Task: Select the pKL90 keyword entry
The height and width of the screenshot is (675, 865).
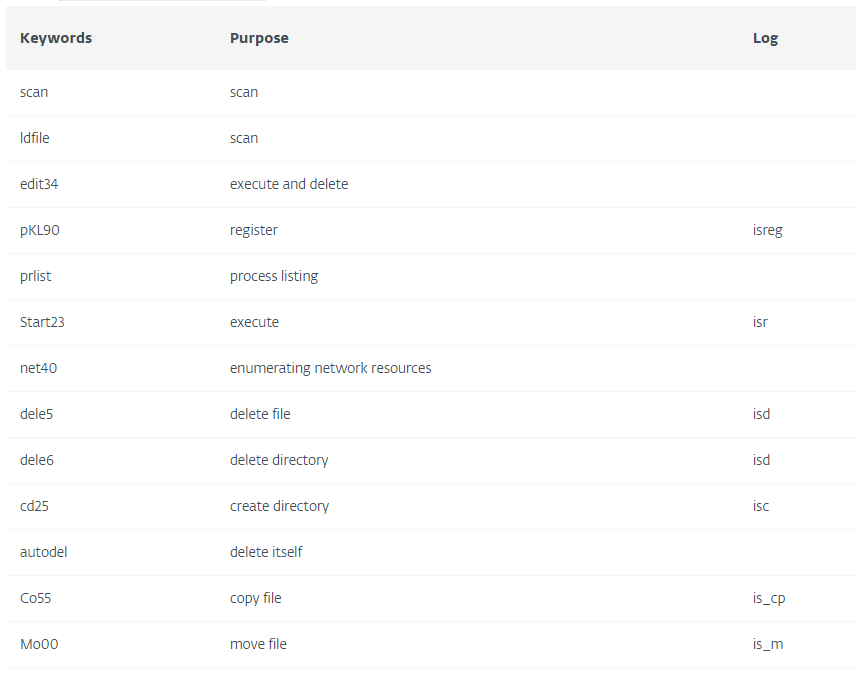Action: (x=40, y=230)
